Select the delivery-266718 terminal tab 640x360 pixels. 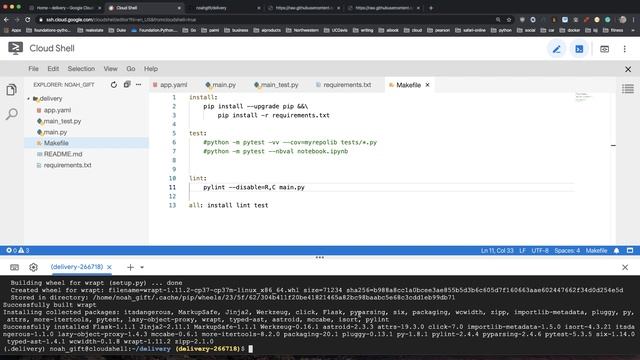click(77, 267)
